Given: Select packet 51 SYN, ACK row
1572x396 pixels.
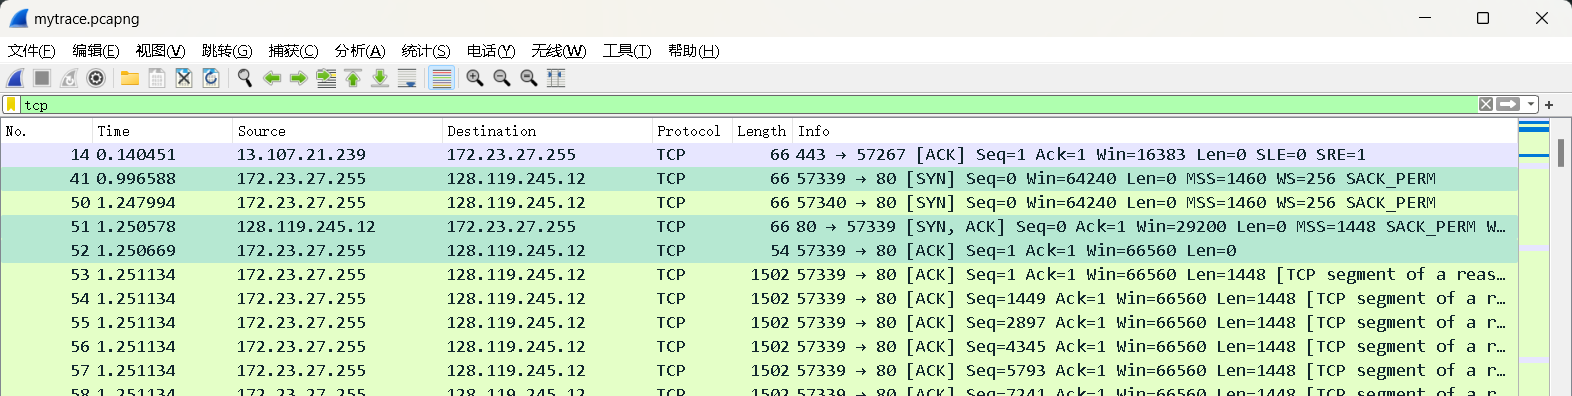Looking at the screenshot, I should pos(759,227).
